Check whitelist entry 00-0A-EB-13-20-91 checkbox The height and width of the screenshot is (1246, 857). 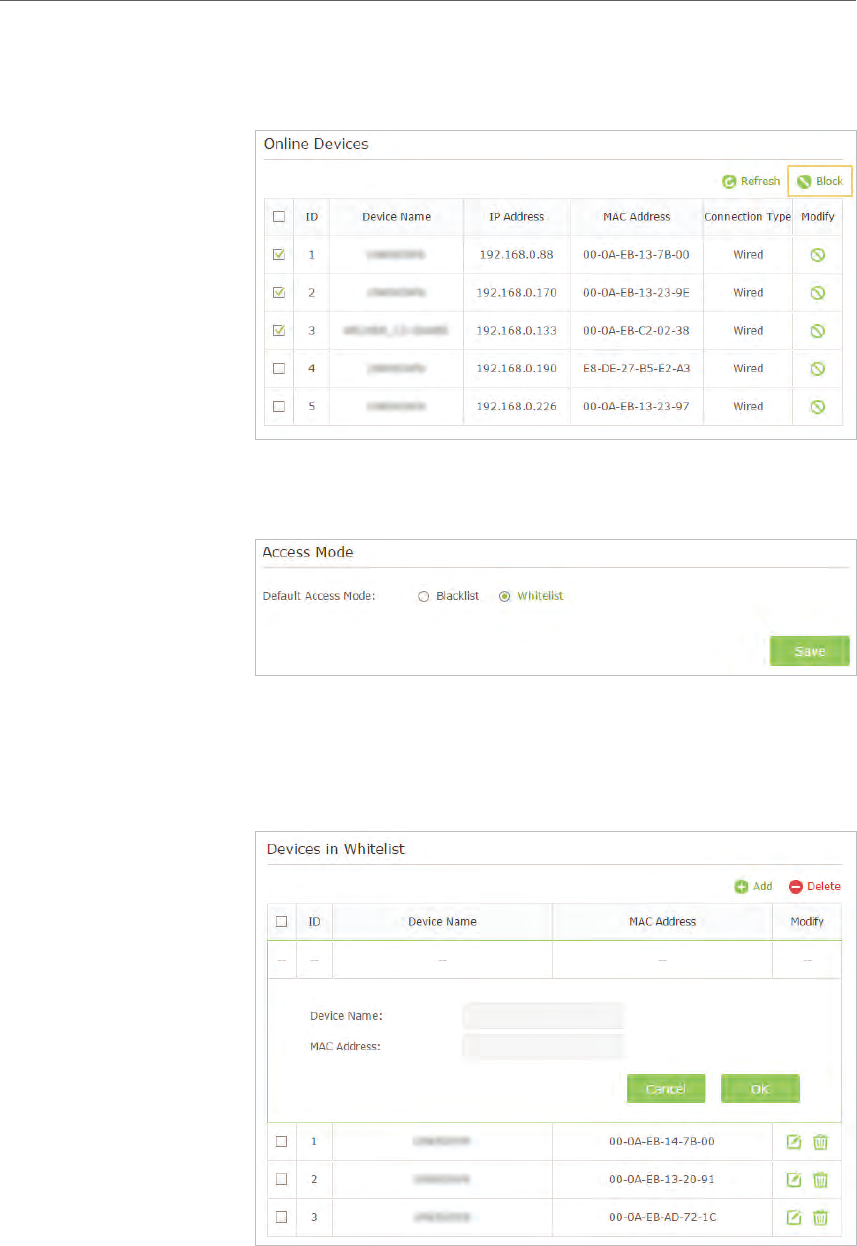[x=281, y=1179]
